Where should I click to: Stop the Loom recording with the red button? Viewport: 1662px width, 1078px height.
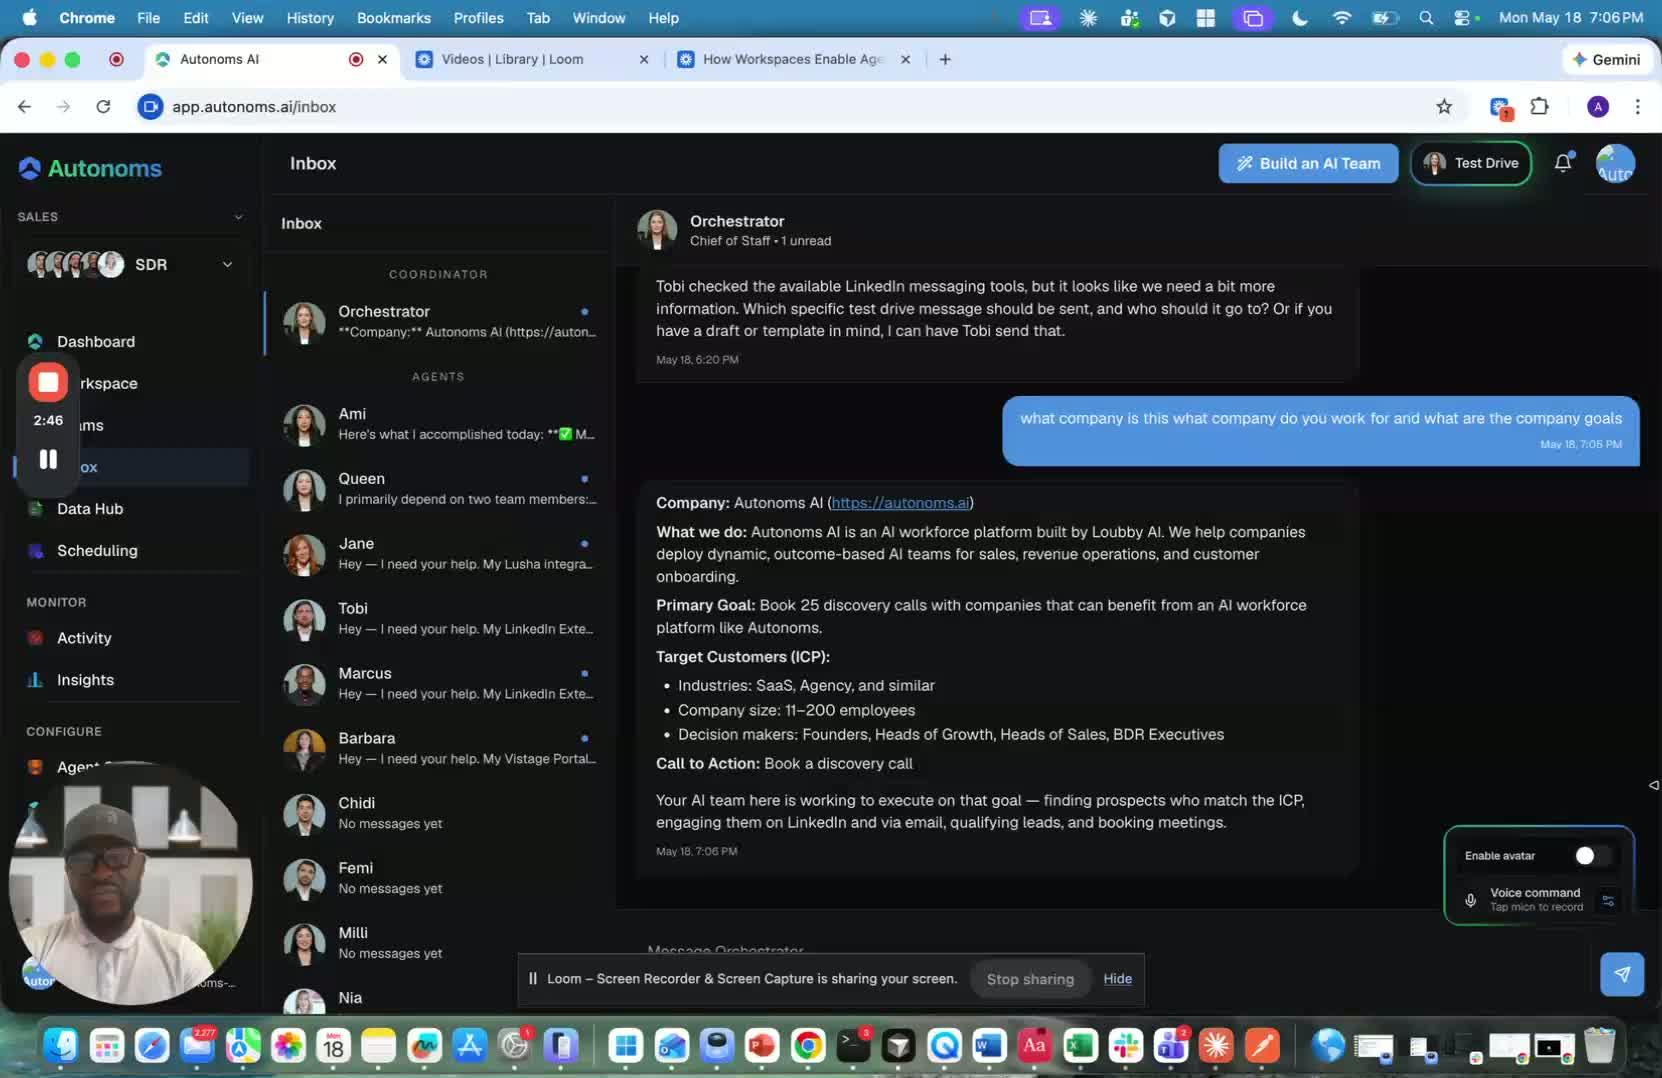pos(48,382)
